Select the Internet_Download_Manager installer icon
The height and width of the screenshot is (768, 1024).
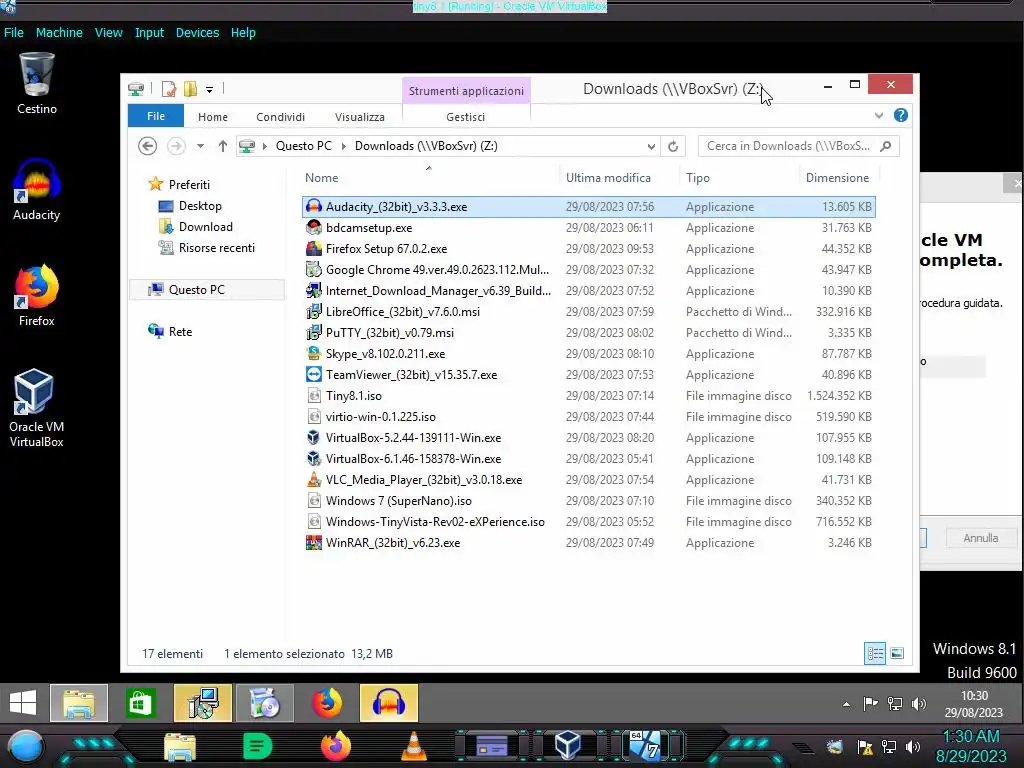pyautogui.click(x=313, y=290)
